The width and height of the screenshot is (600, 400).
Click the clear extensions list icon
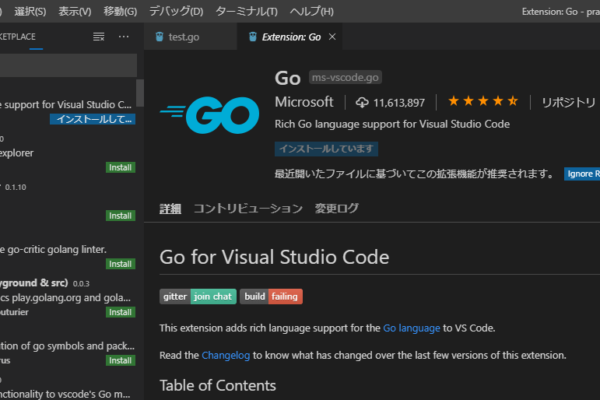[x=99, y=37]
